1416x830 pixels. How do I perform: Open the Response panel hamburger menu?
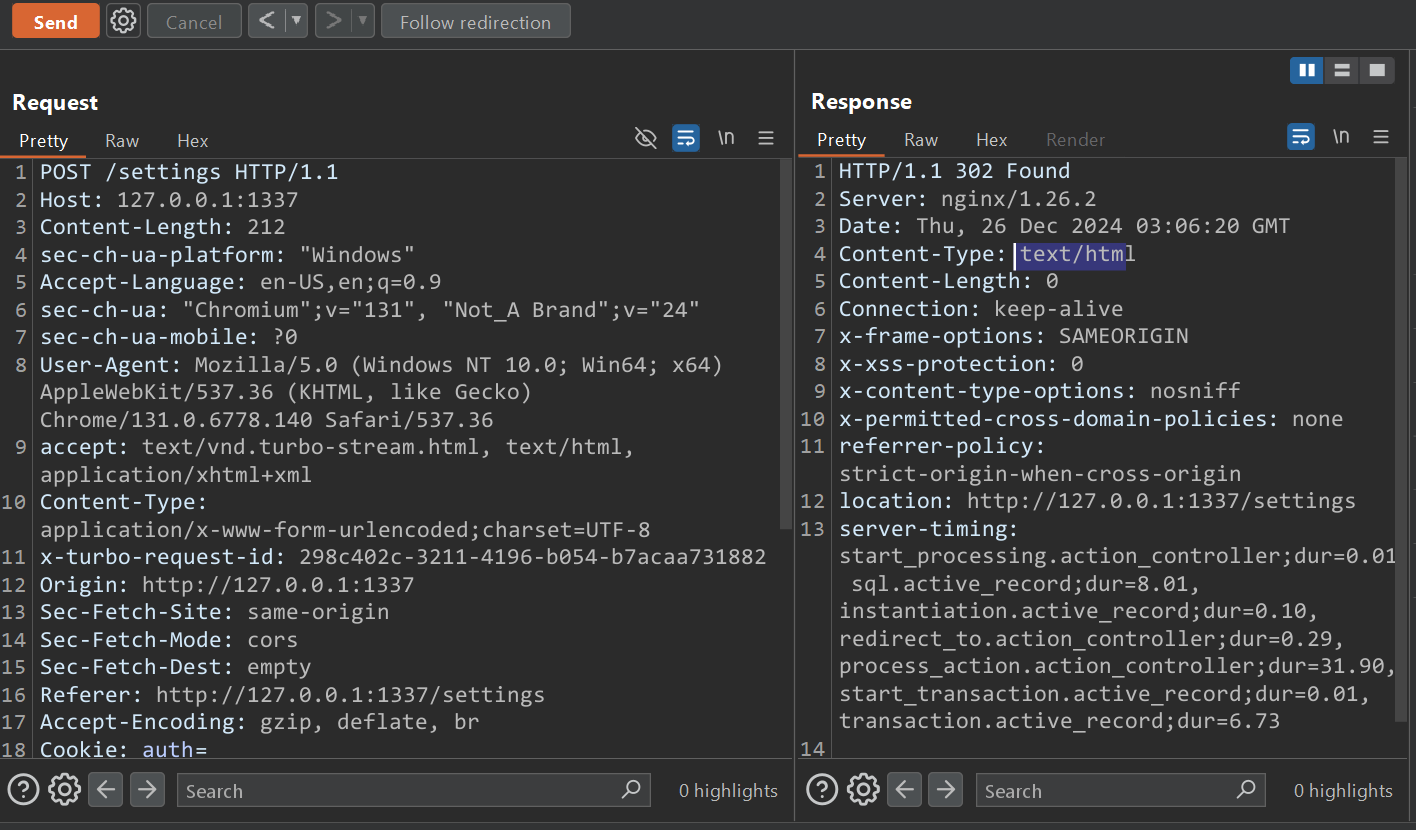1381,137
